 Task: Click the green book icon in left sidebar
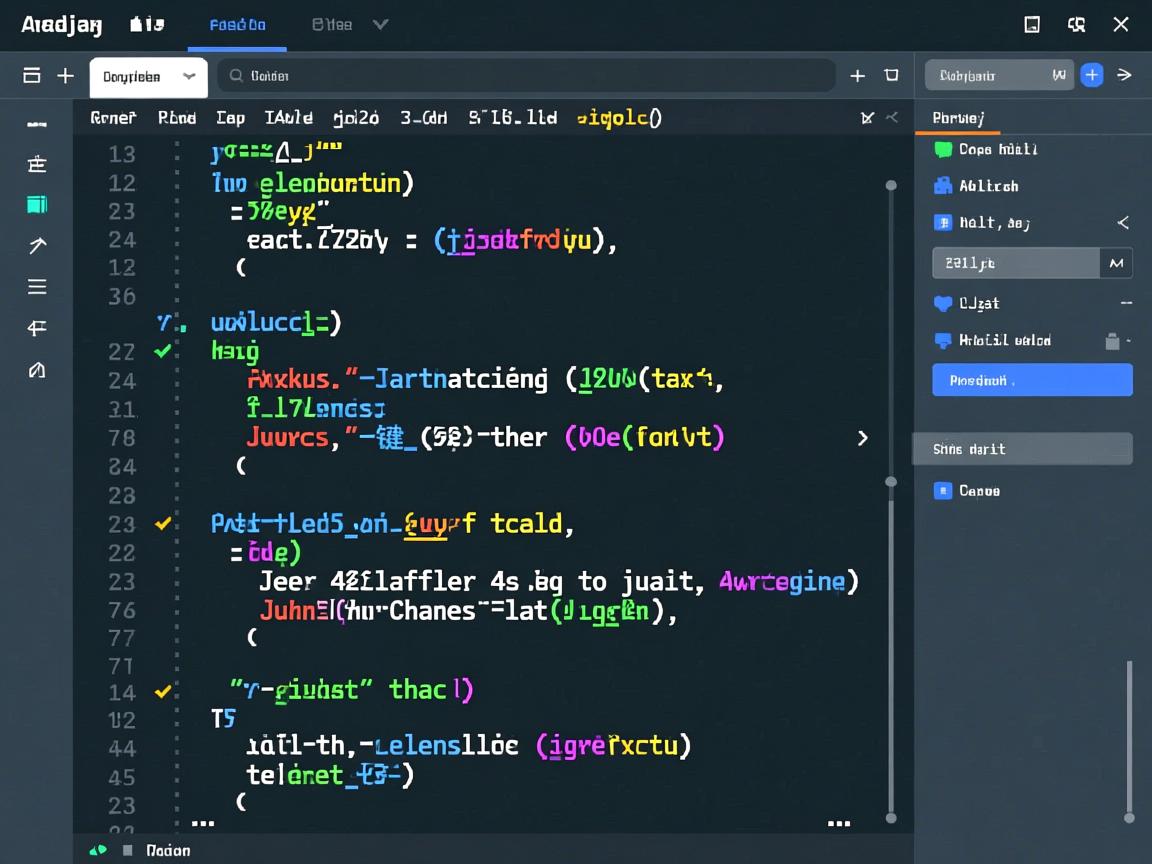[x=37, y=205]
